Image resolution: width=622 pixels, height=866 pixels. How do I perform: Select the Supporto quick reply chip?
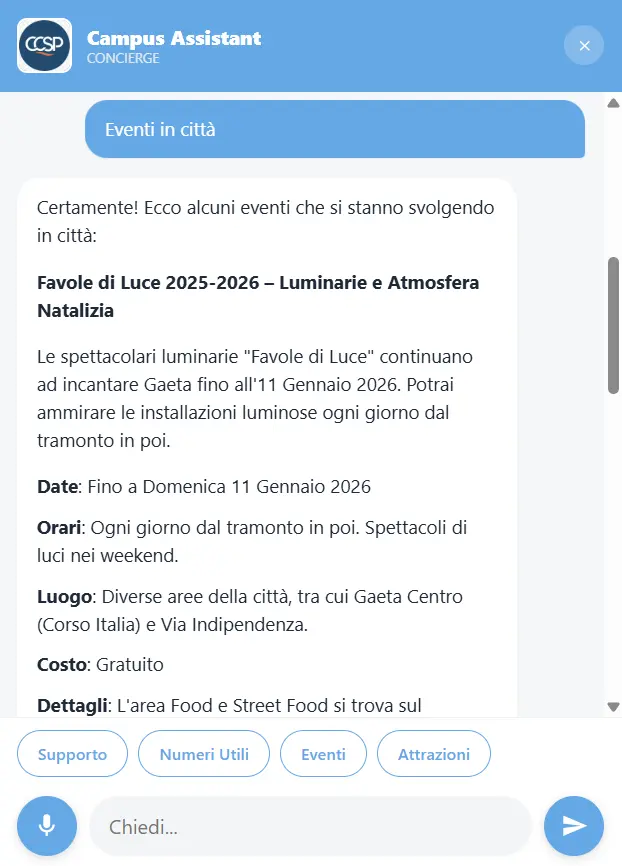click(x=72, y=754)
